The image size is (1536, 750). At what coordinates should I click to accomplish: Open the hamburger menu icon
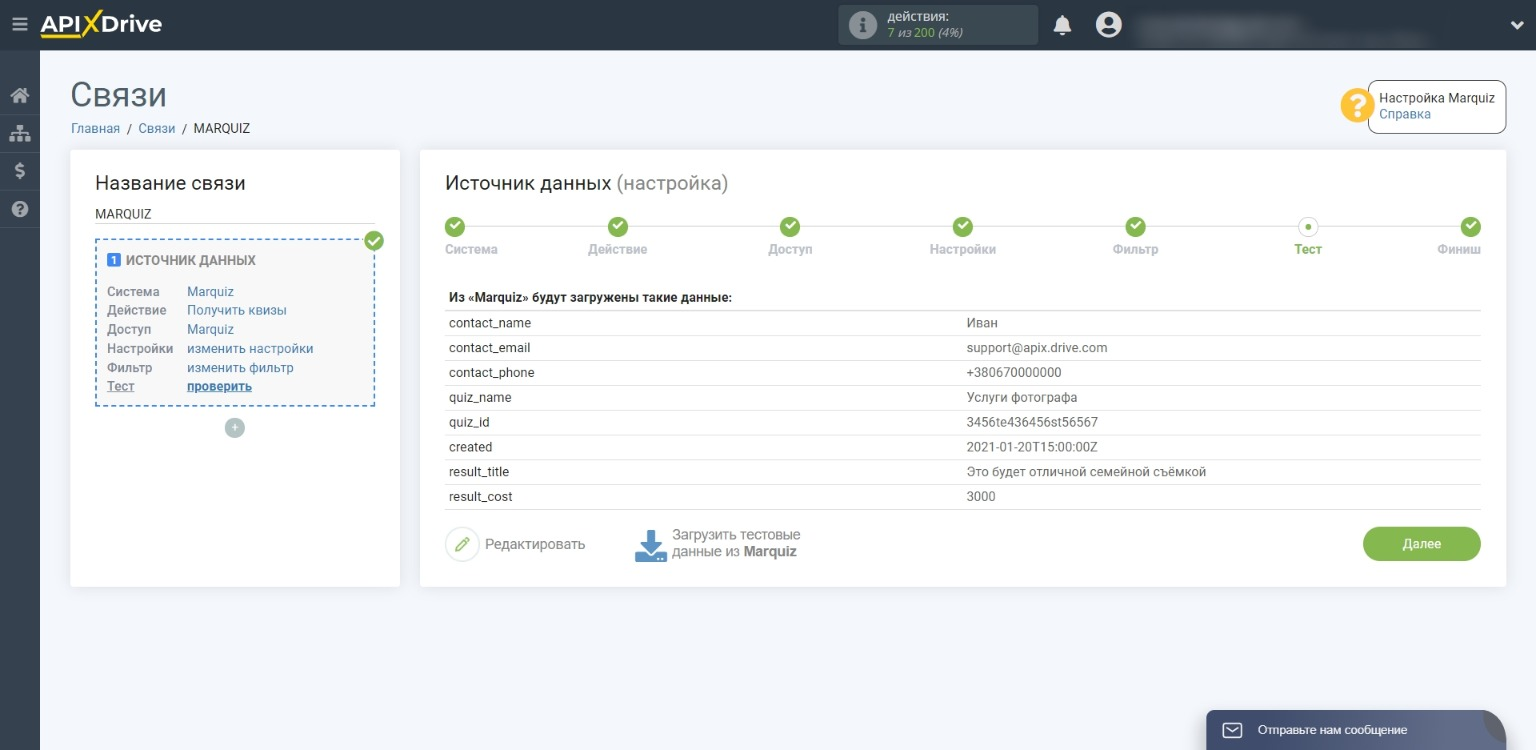[x=19, y=25]
